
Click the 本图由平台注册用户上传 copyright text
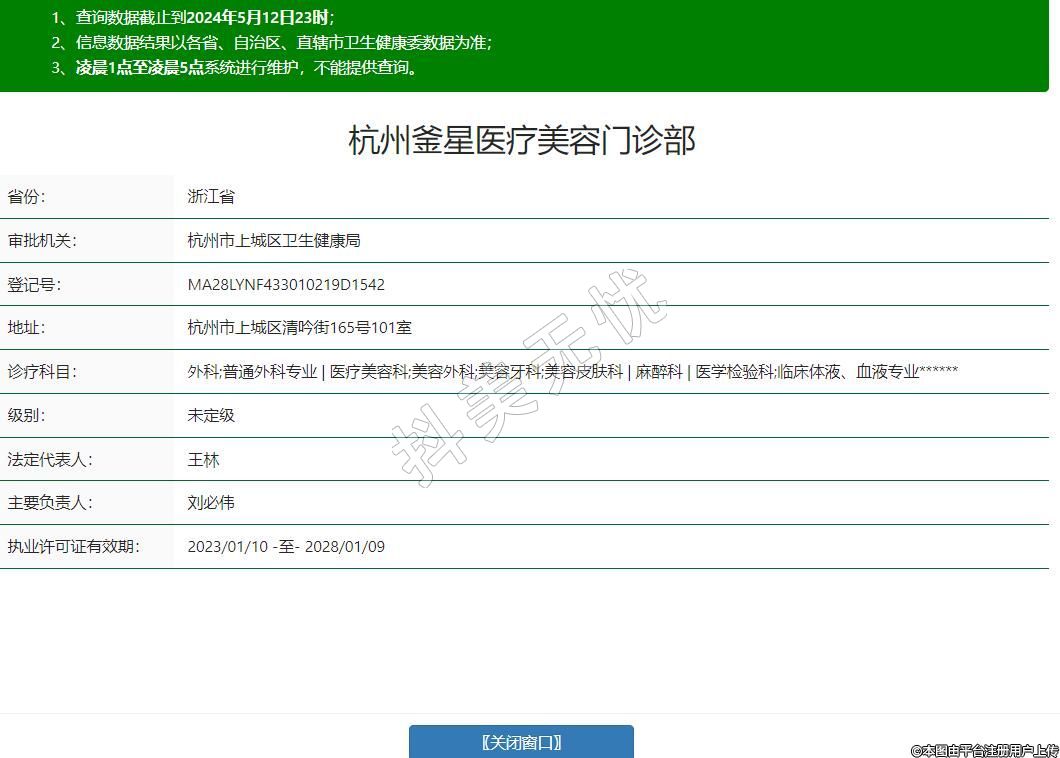click(984, 750)
